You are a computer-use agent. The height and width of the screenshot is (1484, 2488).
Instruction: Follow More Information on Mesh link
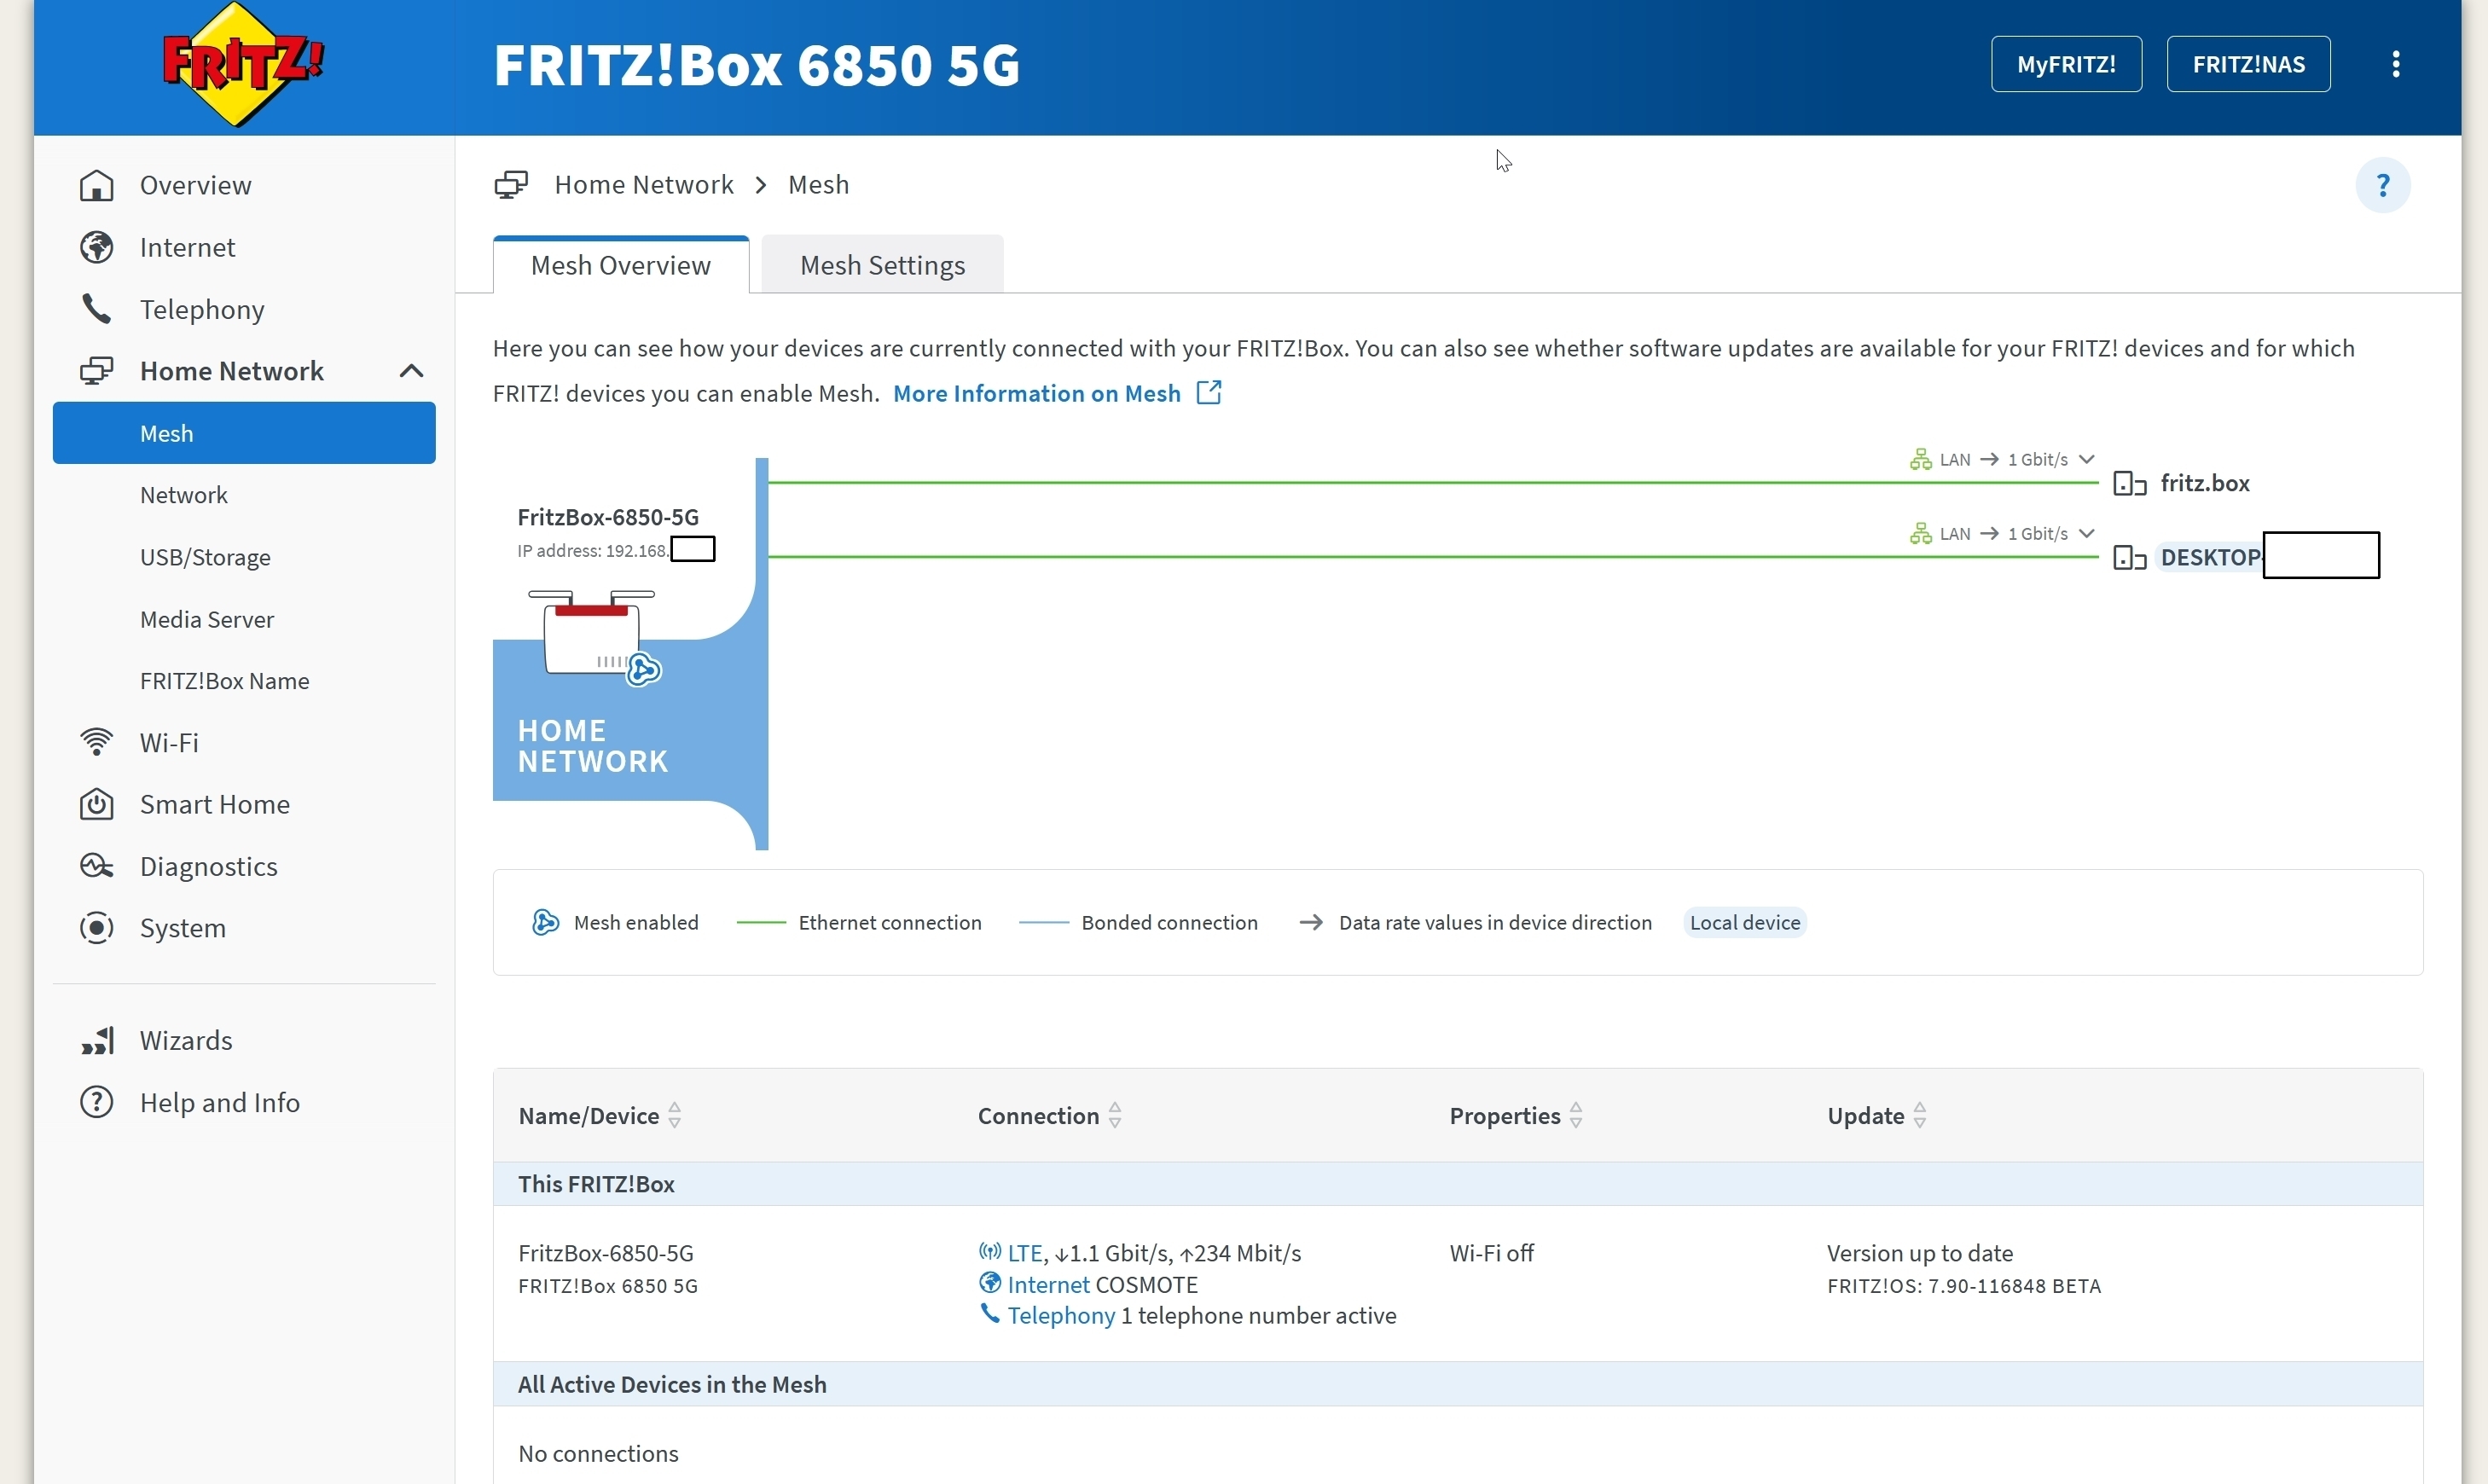[x=1037, y=393]
